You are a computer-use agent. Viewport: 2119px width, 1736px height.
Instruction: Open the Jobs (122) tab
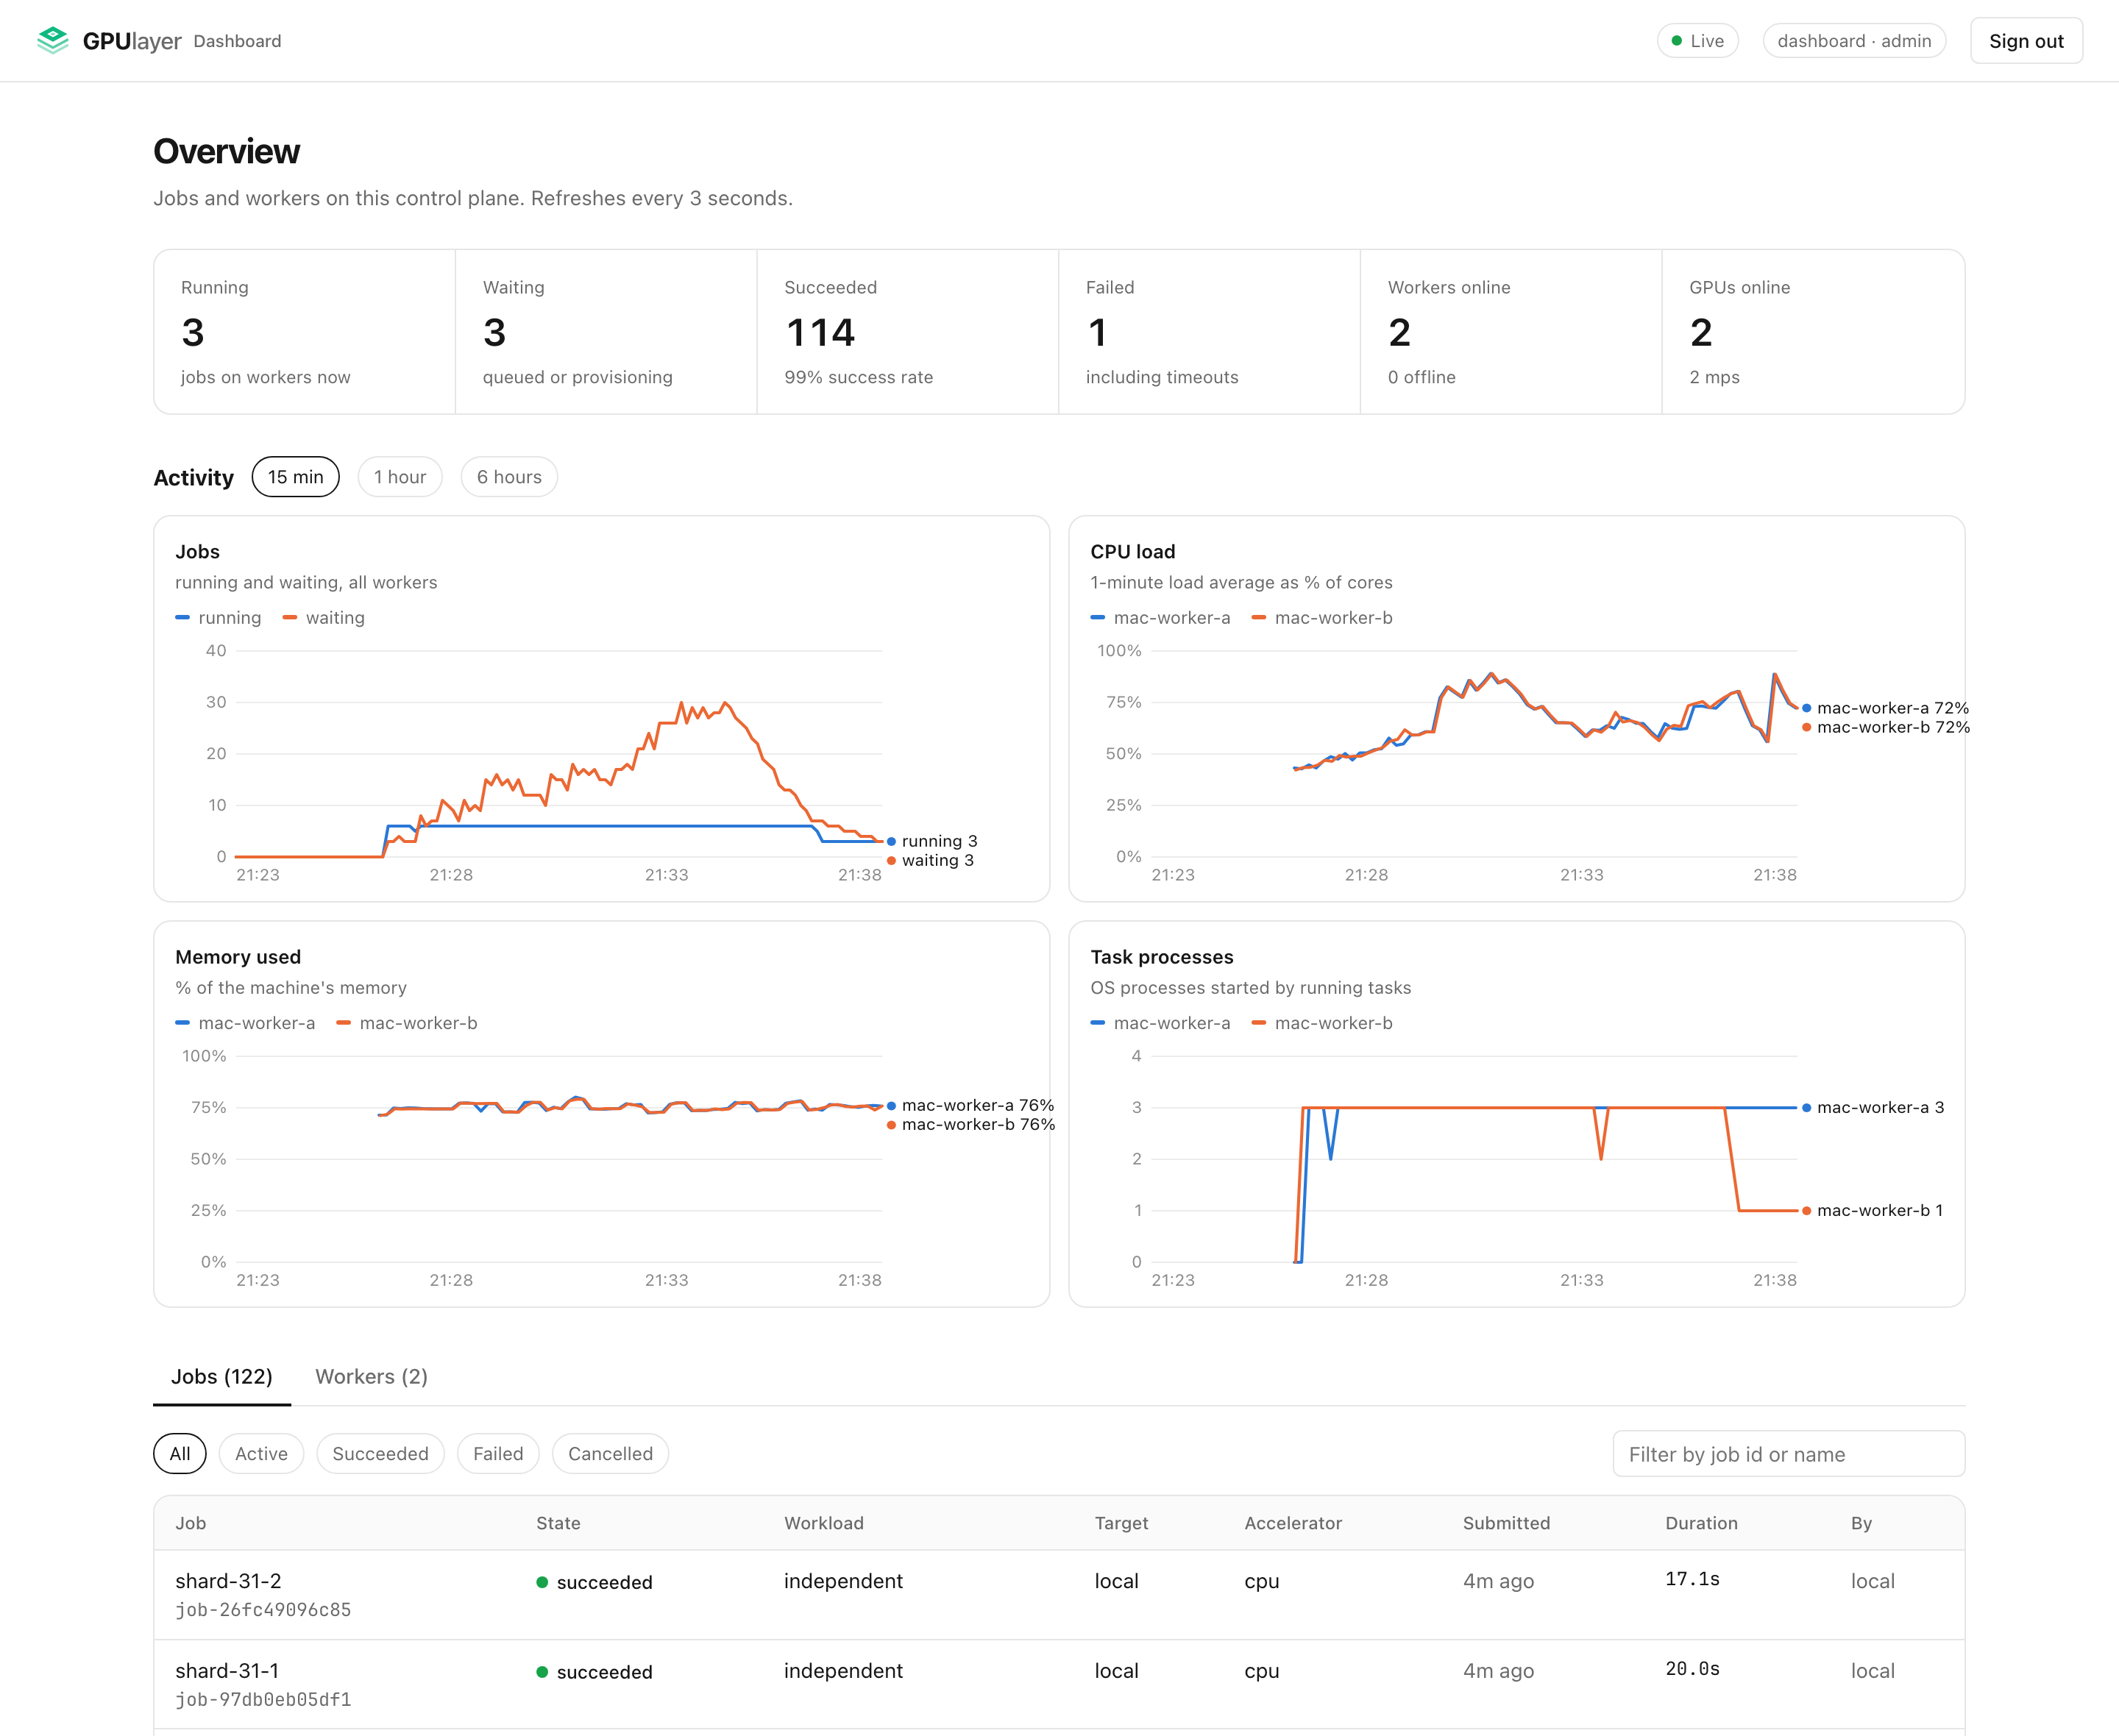(x=221, y=1376)
